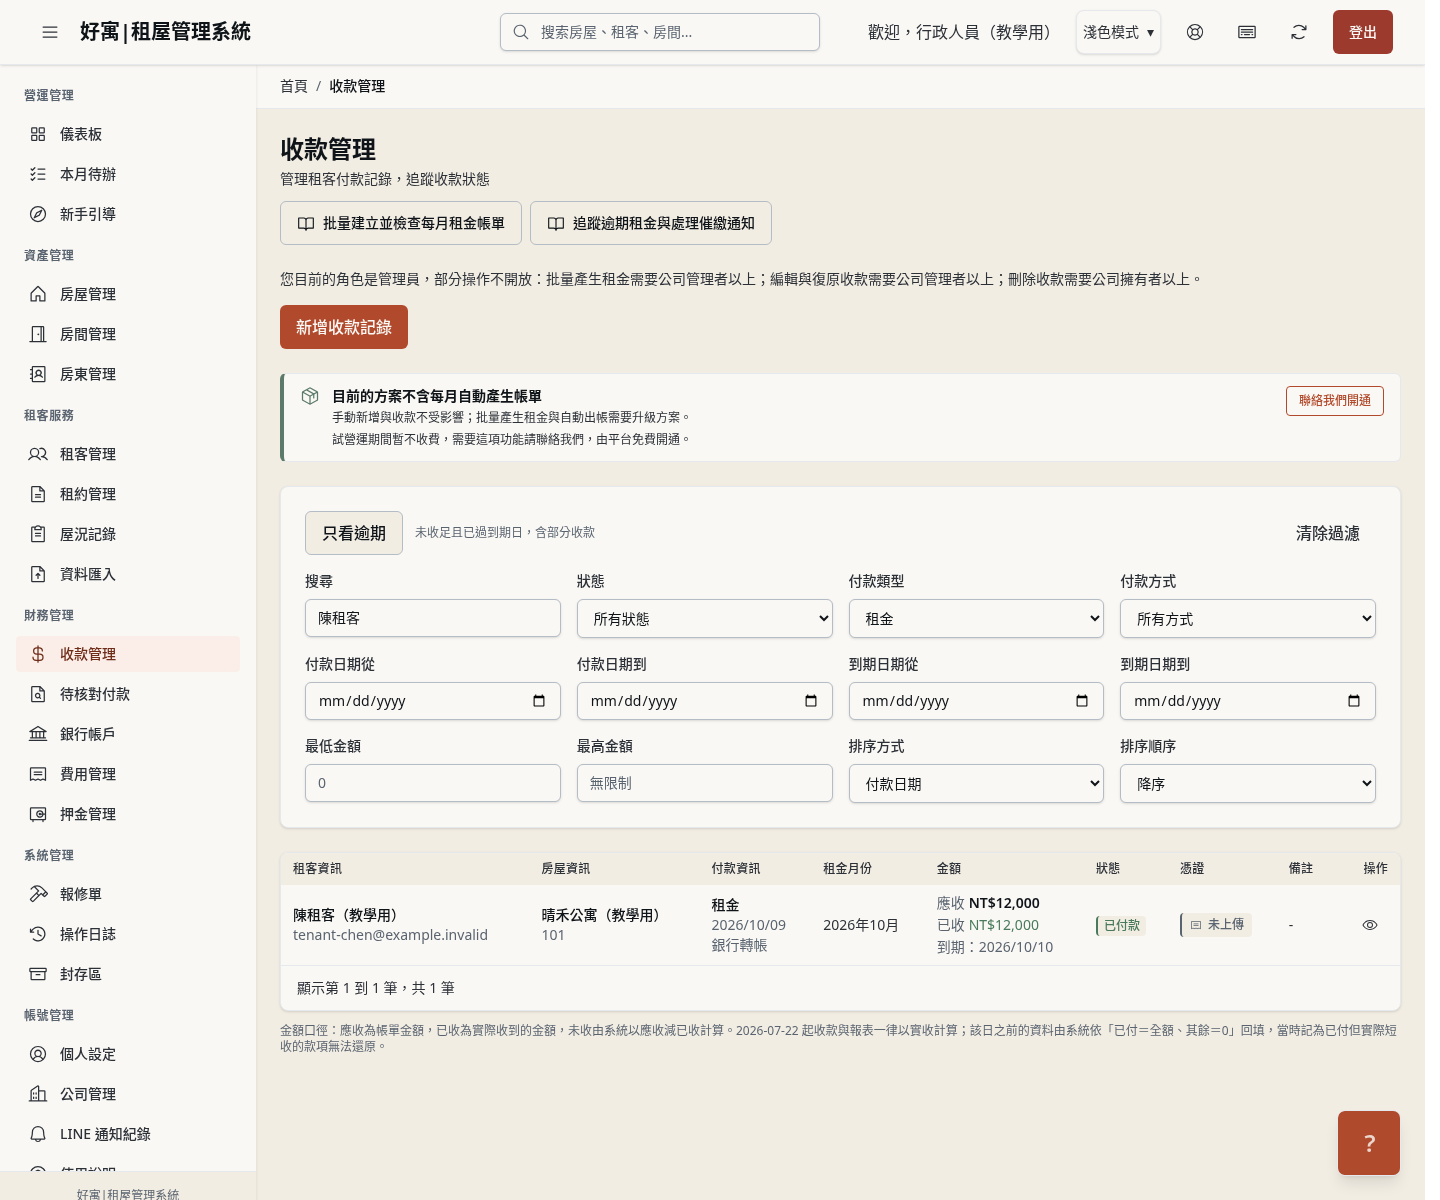Open 儀表板 dashboard icon in sidebar
The image size is (1440, 1200).
click(x=38, y=134)
